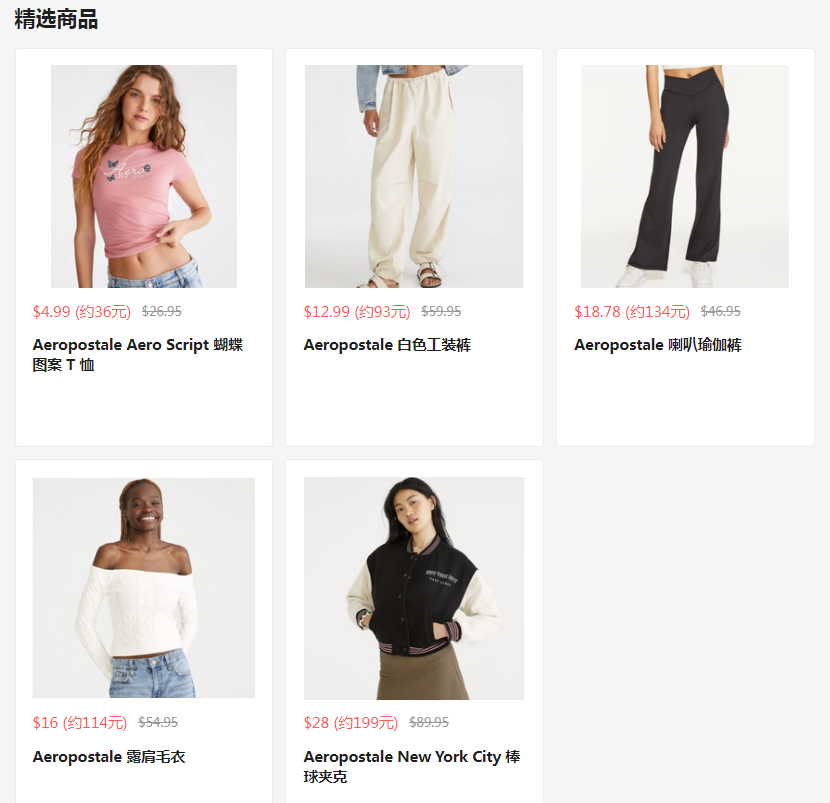This screenshot has height=803, width=830.
Task: Click the crossed-out $46.95 original price
Action: 721,311
